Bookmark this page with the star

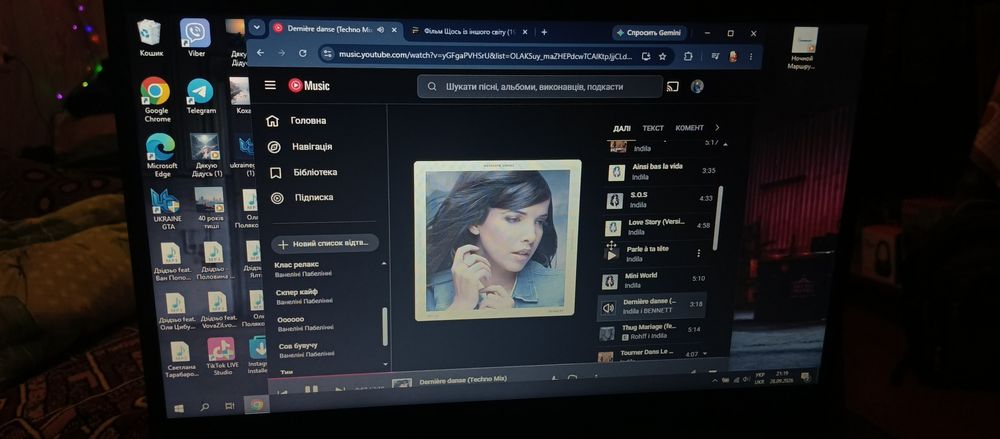point(663,56)
